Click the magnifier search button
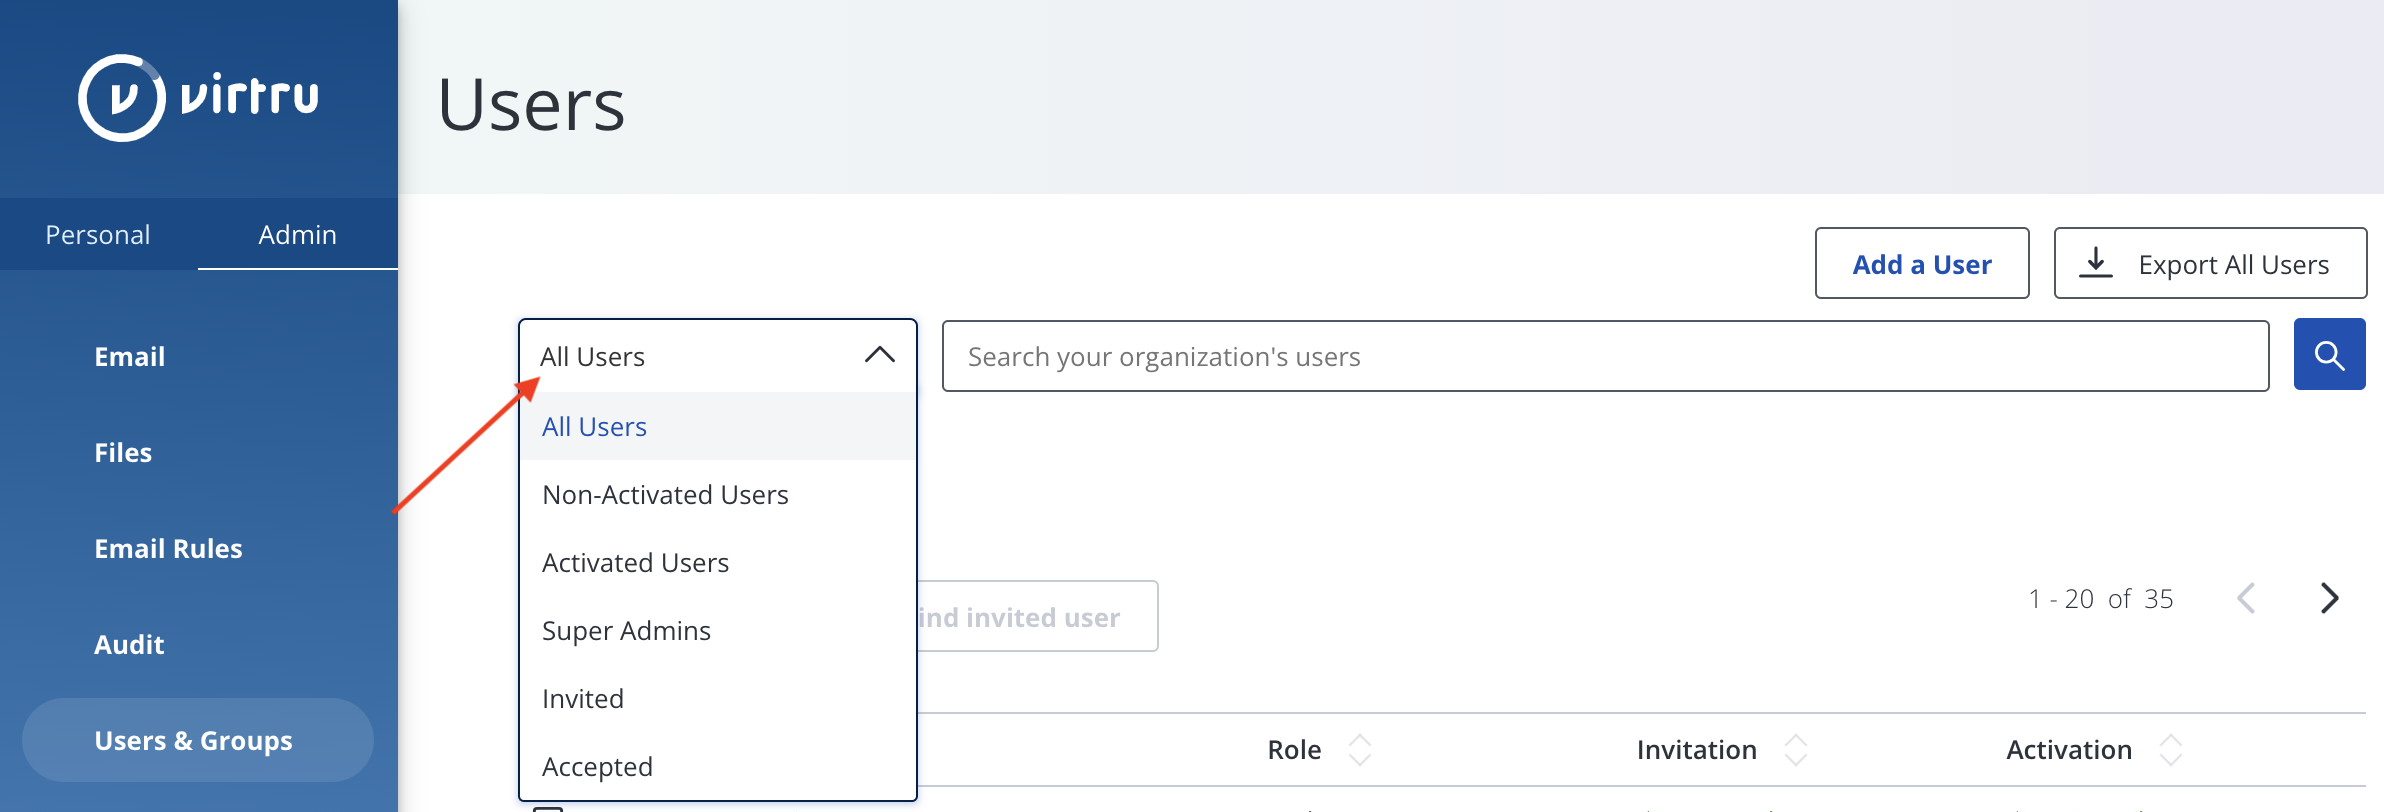The height and width of the screenshot is (812, 2384). (2329, 355)
